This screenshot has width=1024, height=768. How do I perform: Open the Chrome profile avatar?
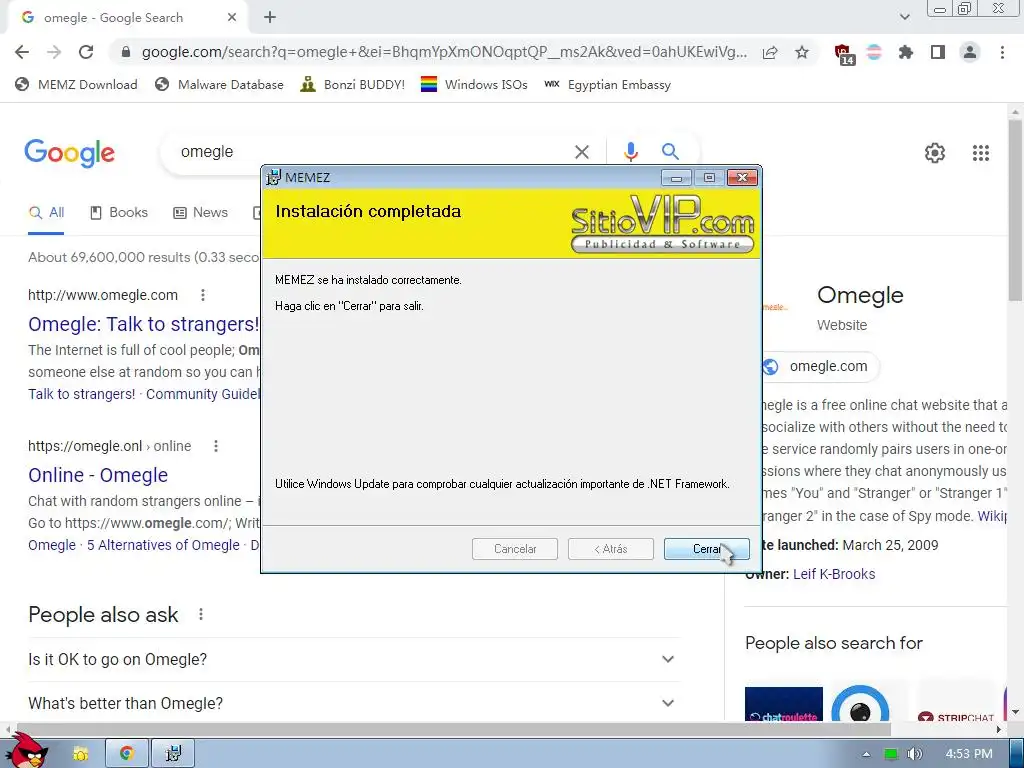point(970,52)
